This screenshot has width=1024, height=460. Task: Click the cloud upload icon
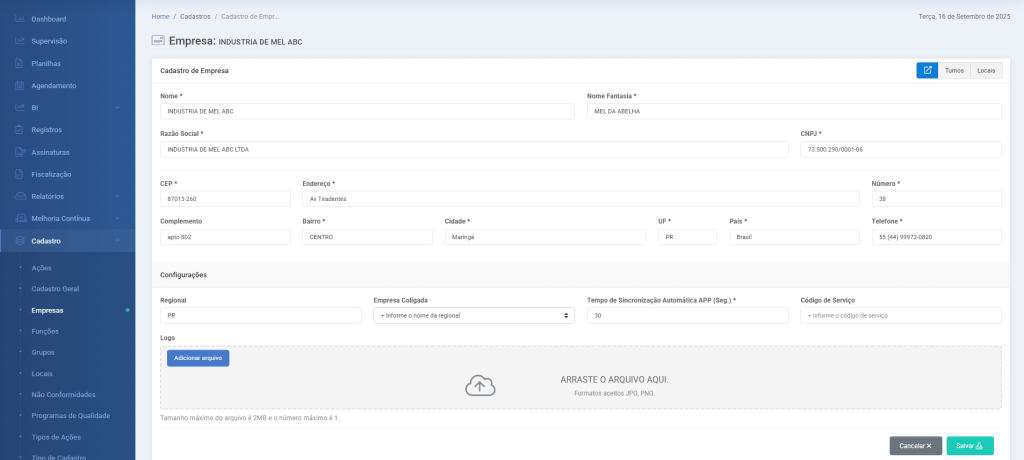click(x=480, y=385)
